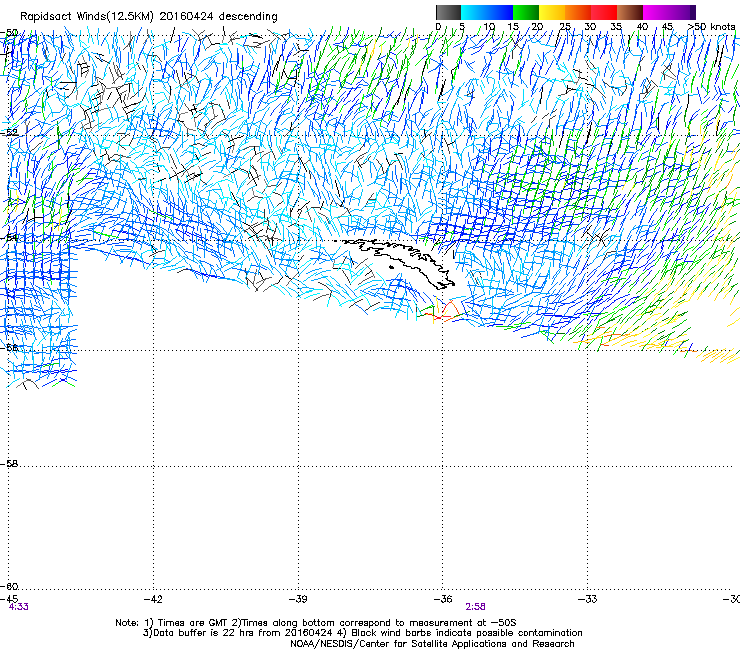This screenshot has width=740, height=650.
Task: Click the '-33' longitude label
Action: point(587,599)
